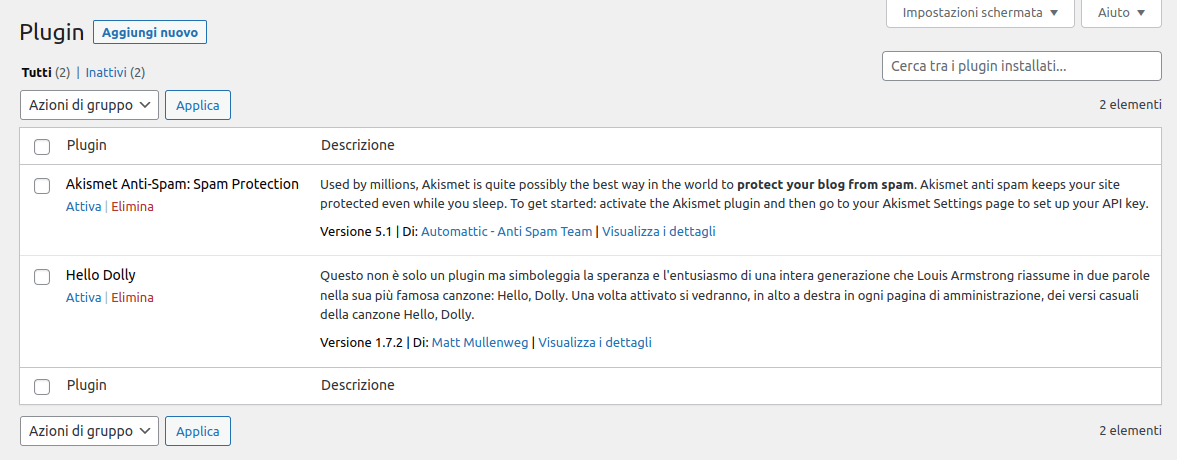Check the Hello Dolly plugin checkbox
The height and width of the screenshot is (460, 1177).
[x=42, y=277]
